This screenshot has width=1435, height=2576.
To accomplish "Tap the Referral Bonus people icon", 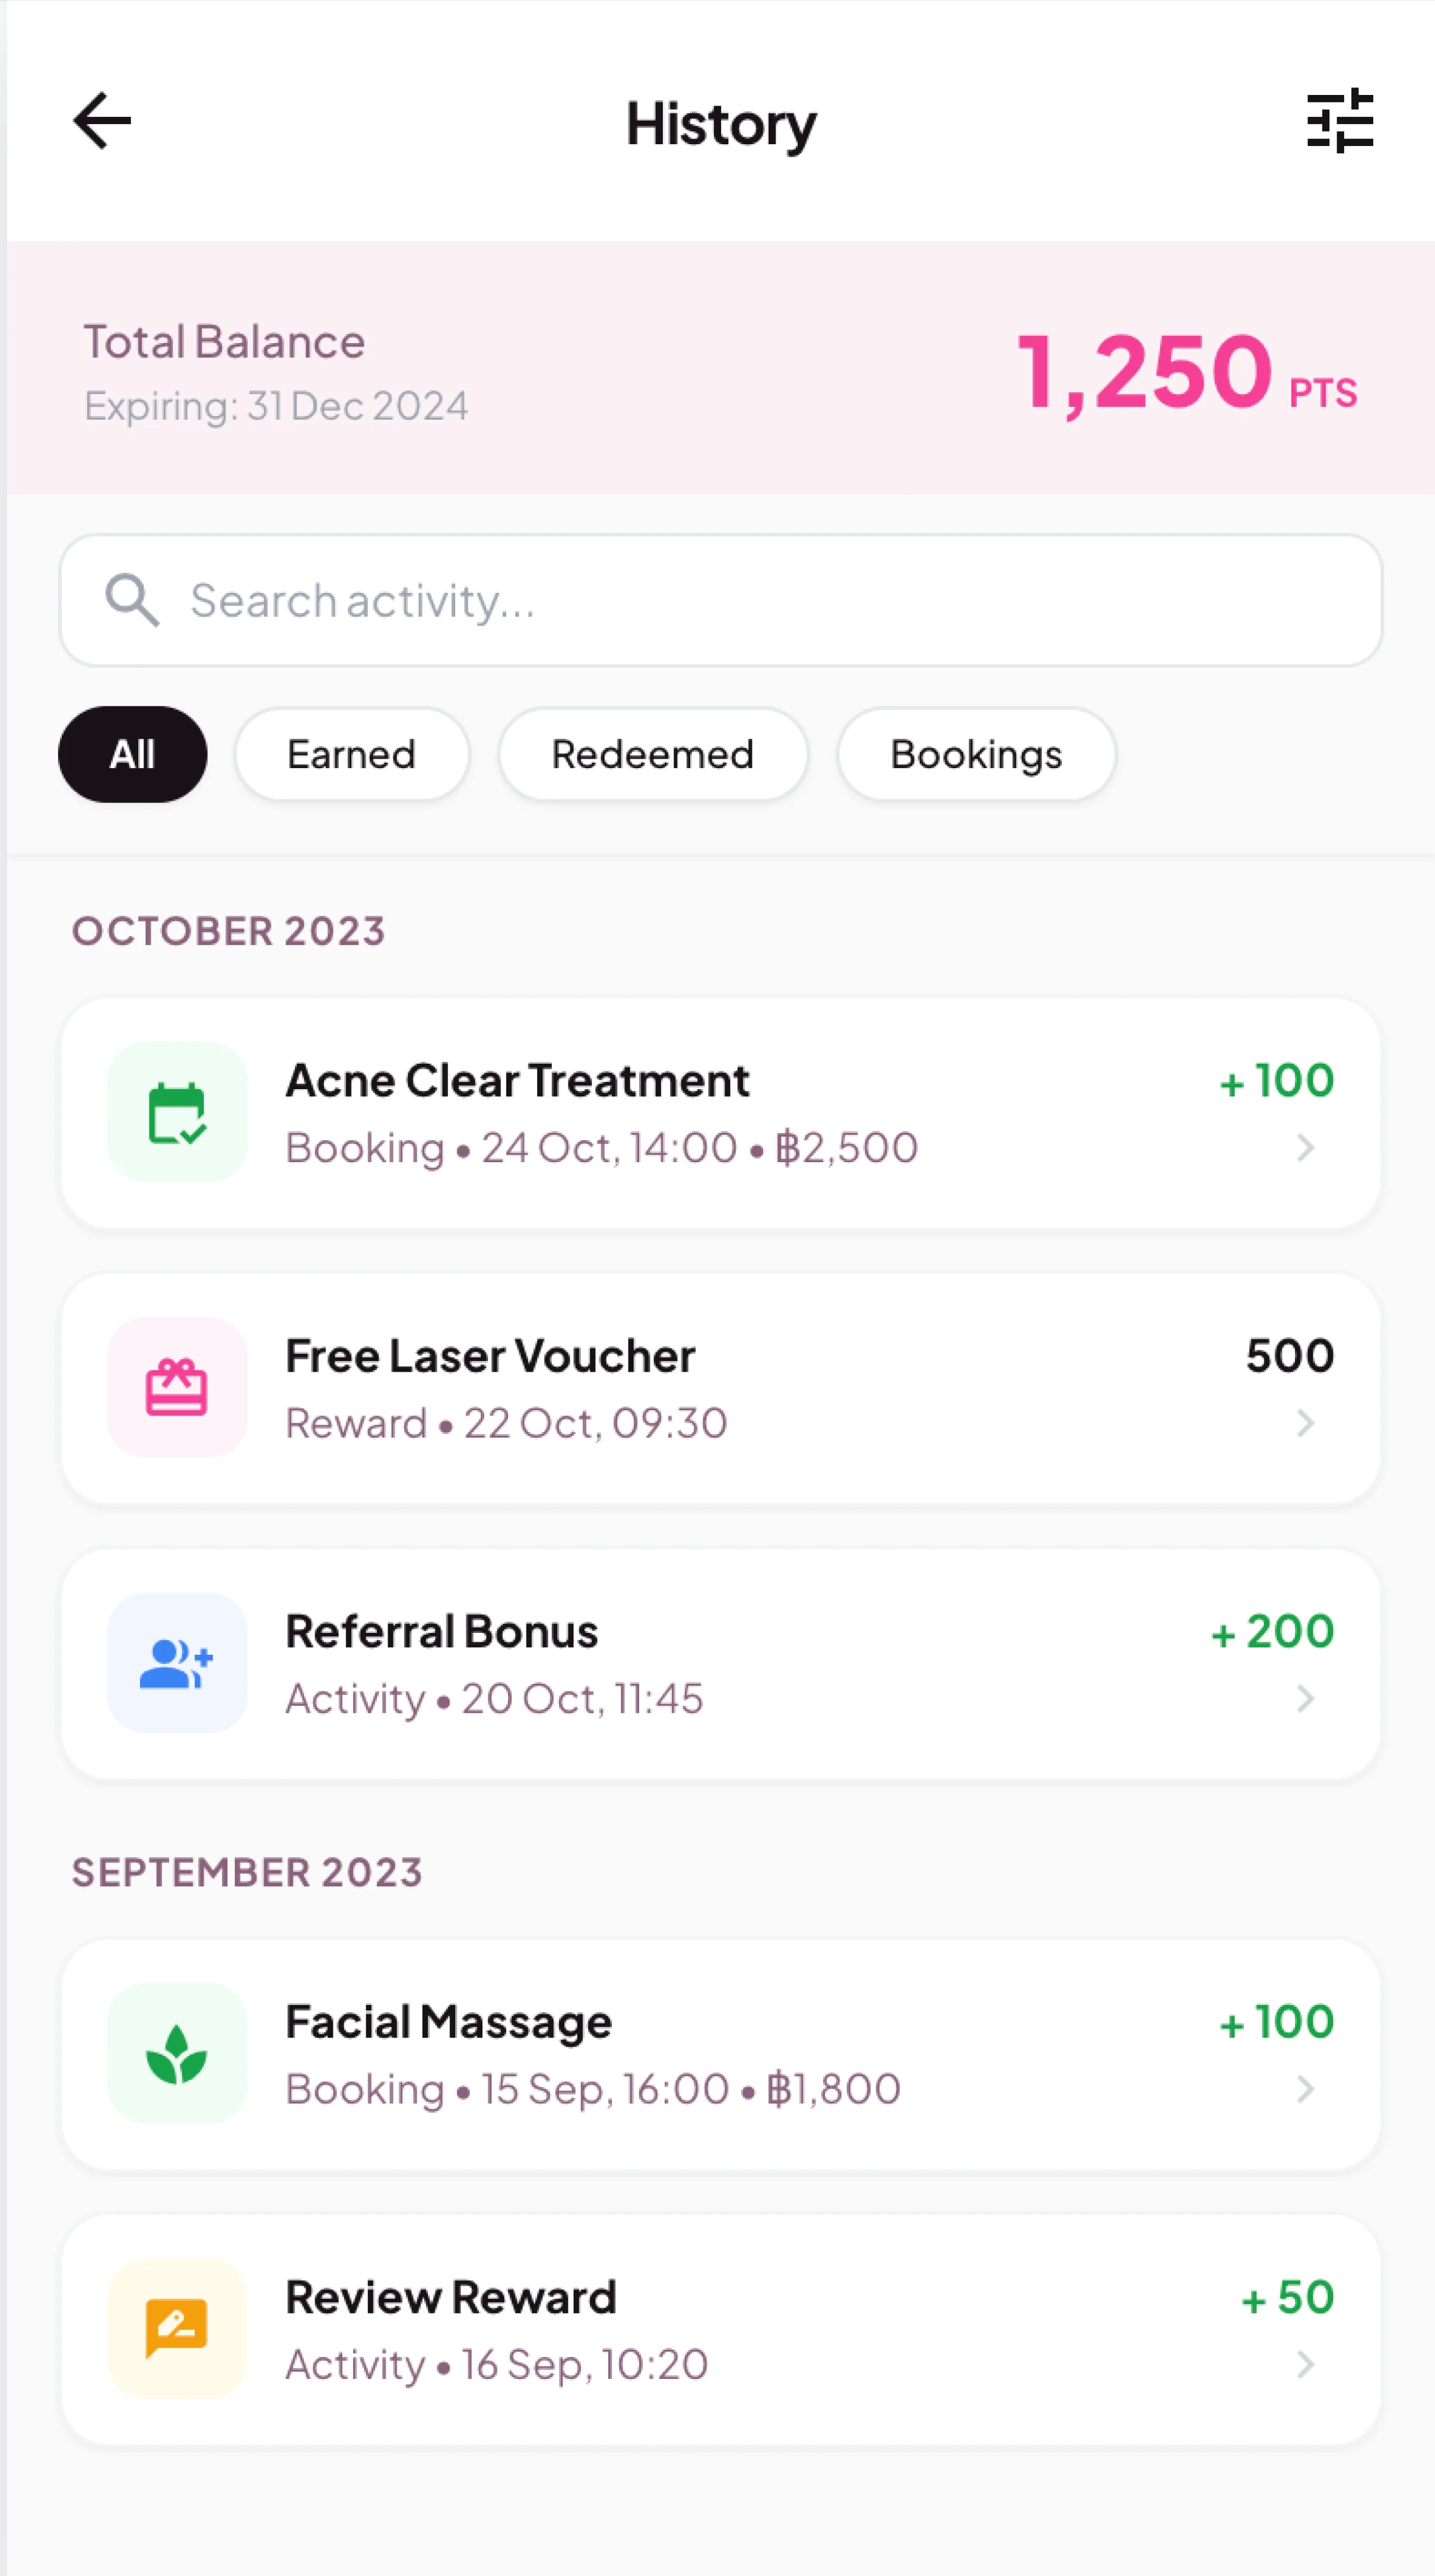I will point(177,1663).
